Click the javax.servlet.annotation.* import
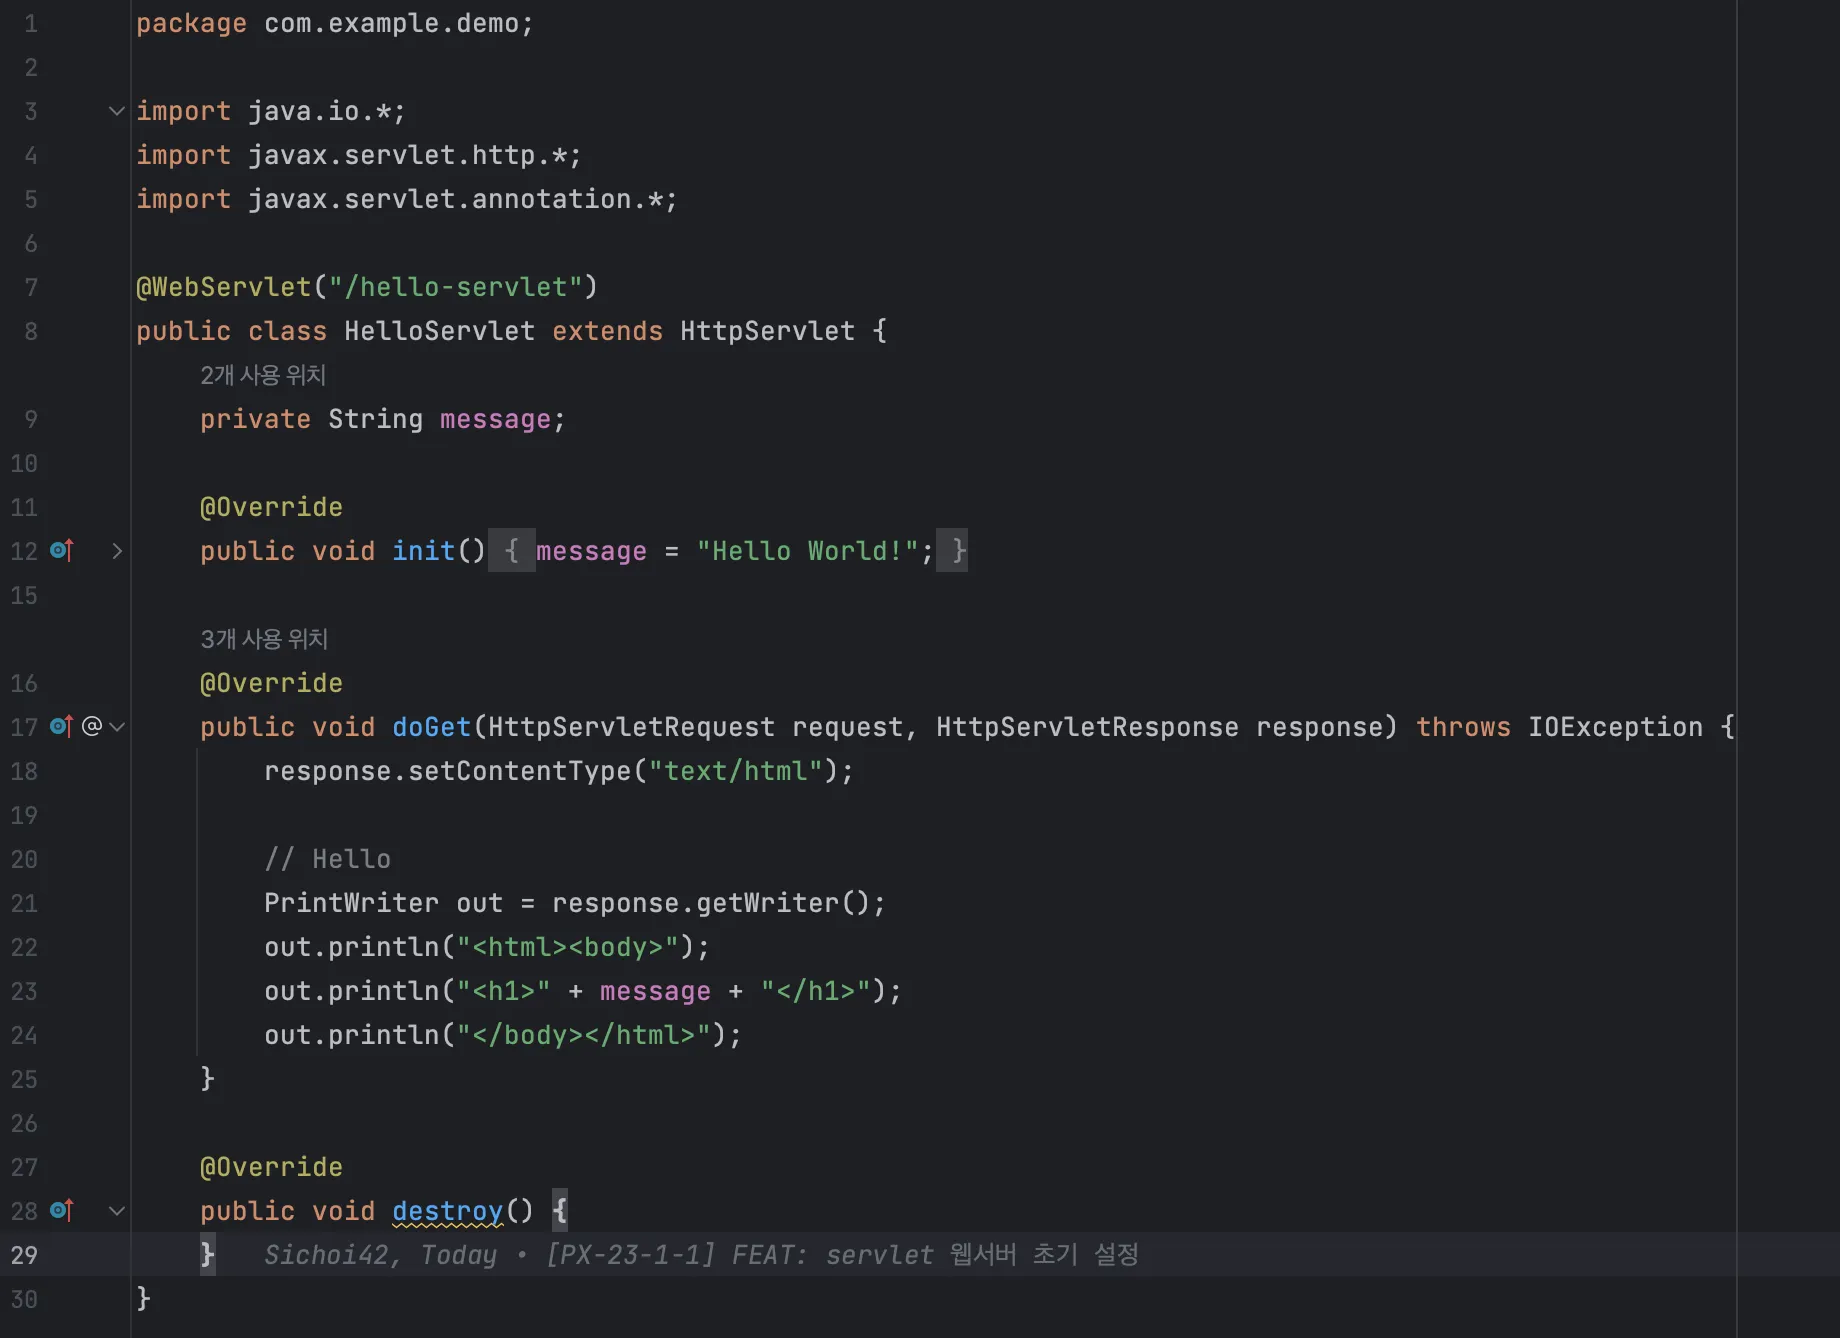The height and width of the screenshot is (1338, 1840). (x=456, y=199)
